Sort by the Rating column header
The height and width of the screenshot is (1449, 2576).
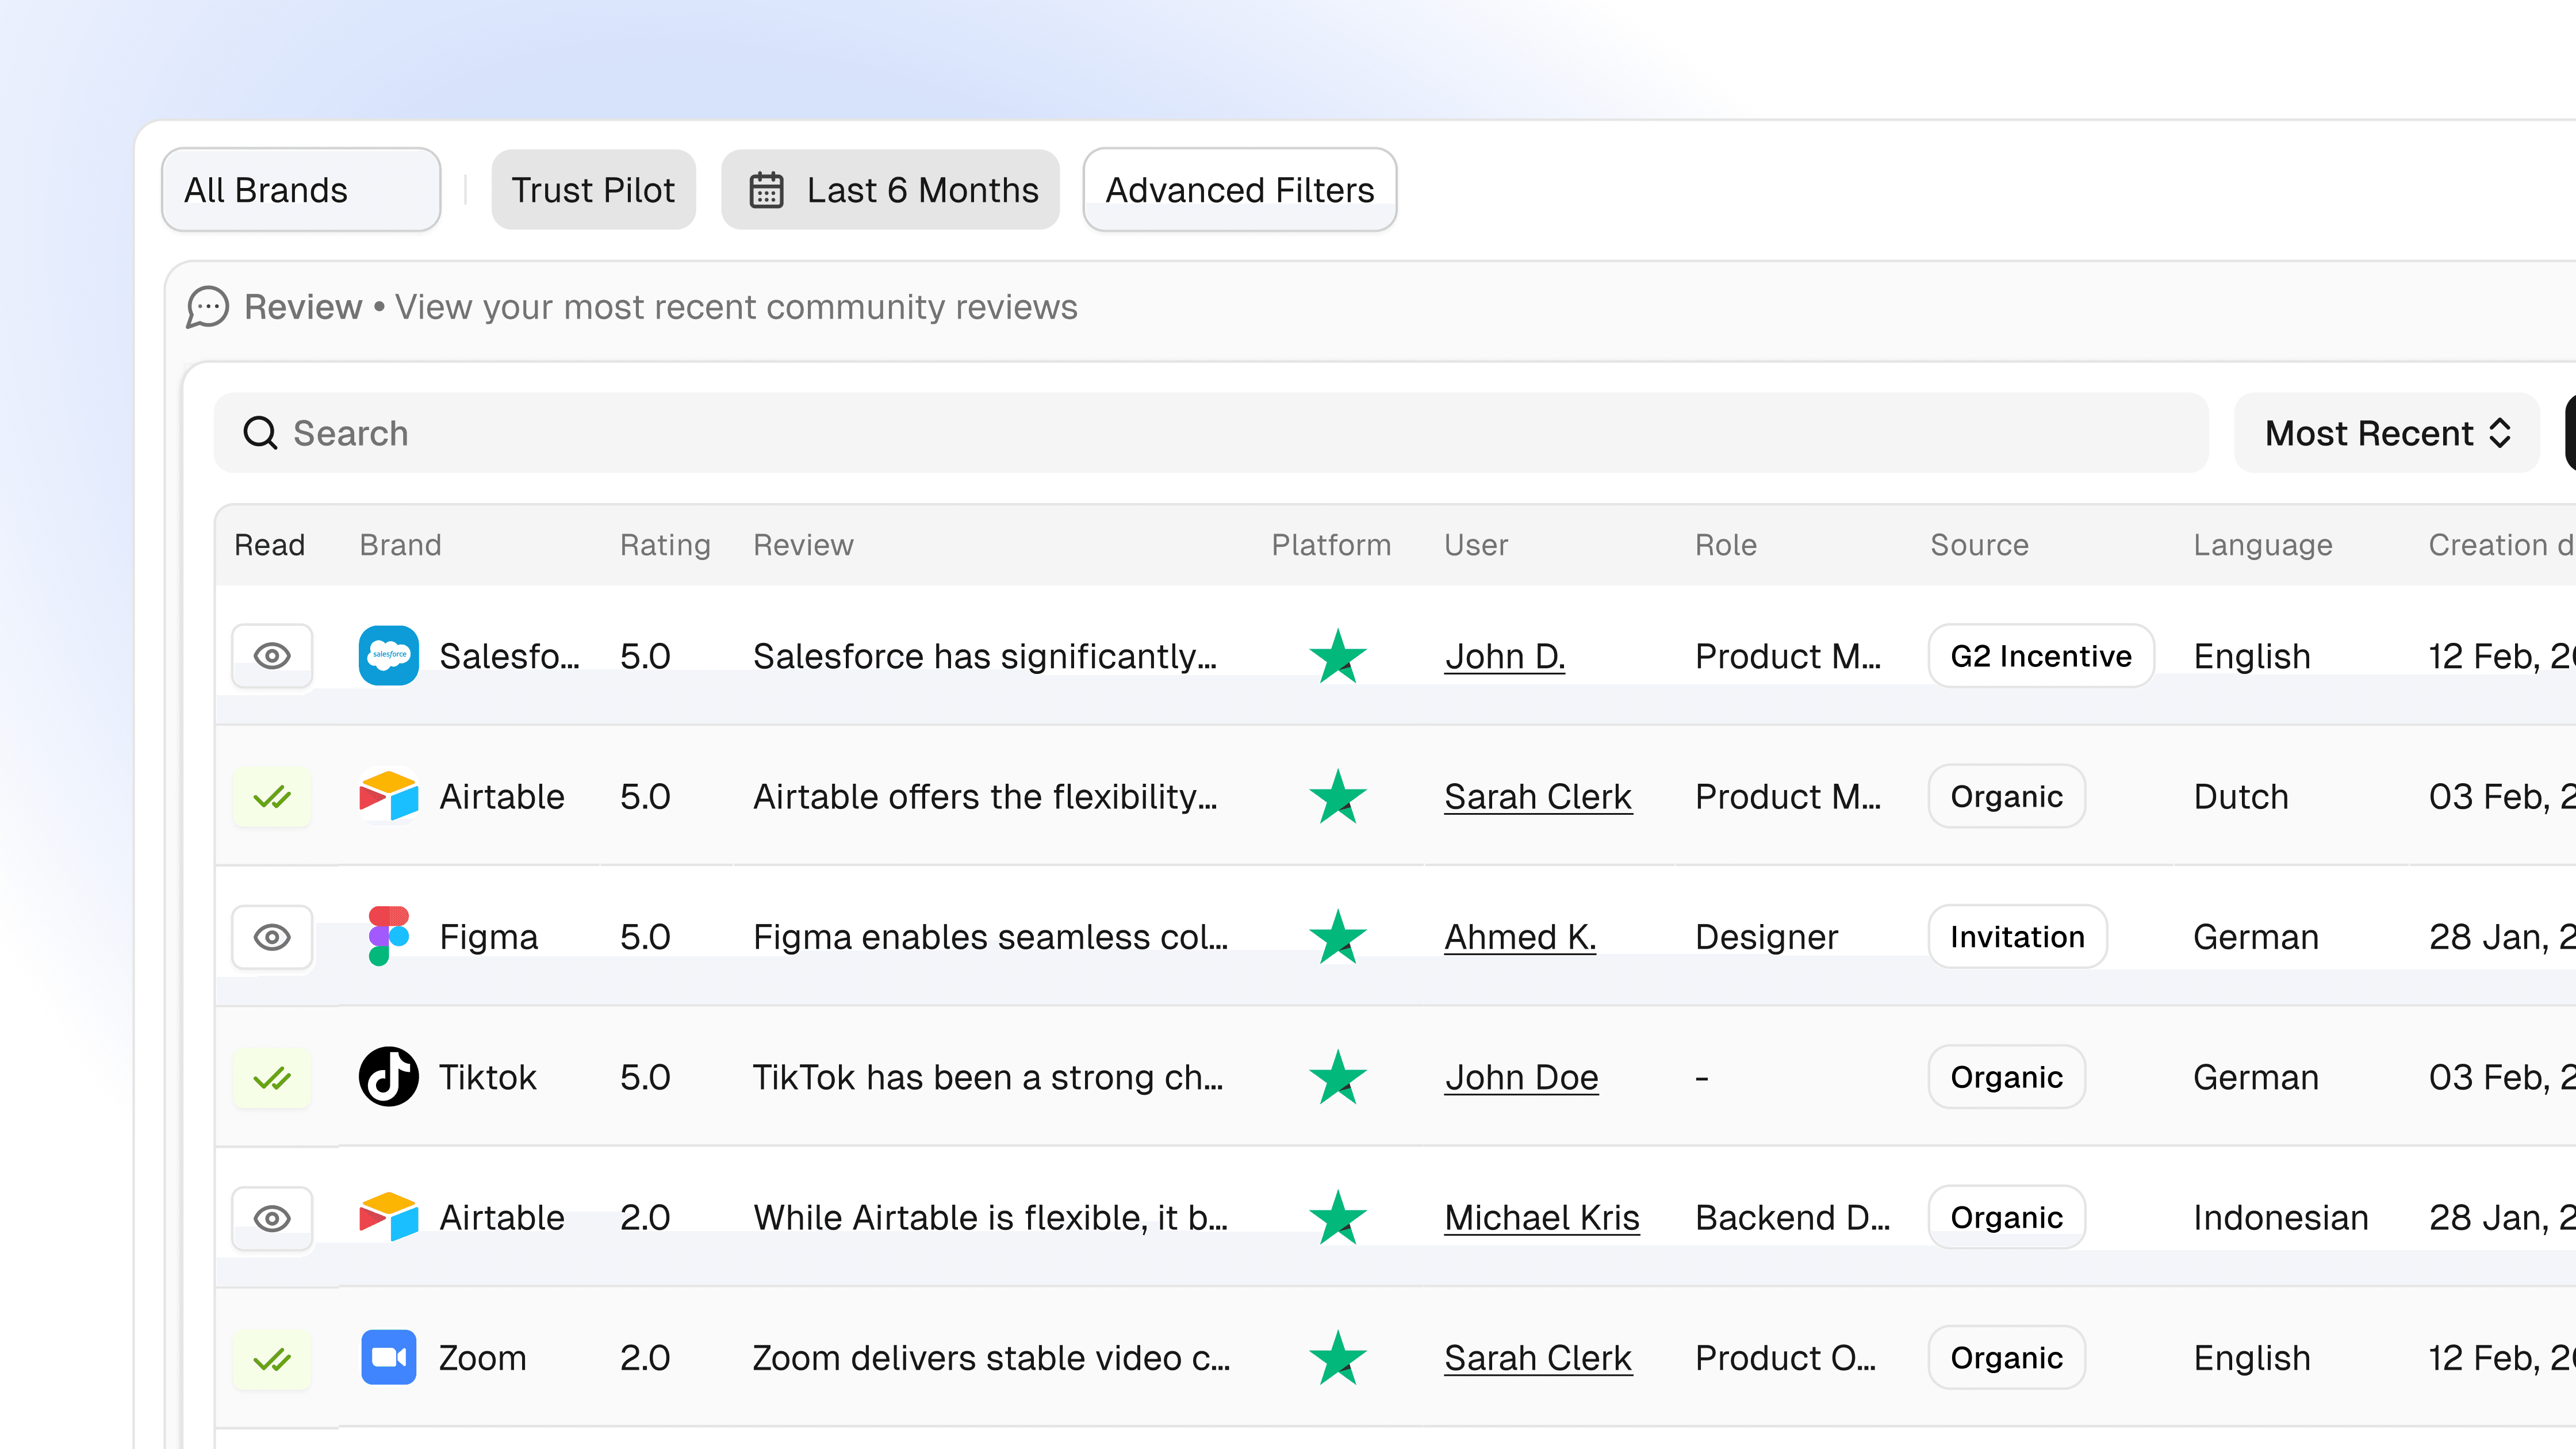[665, 545]
